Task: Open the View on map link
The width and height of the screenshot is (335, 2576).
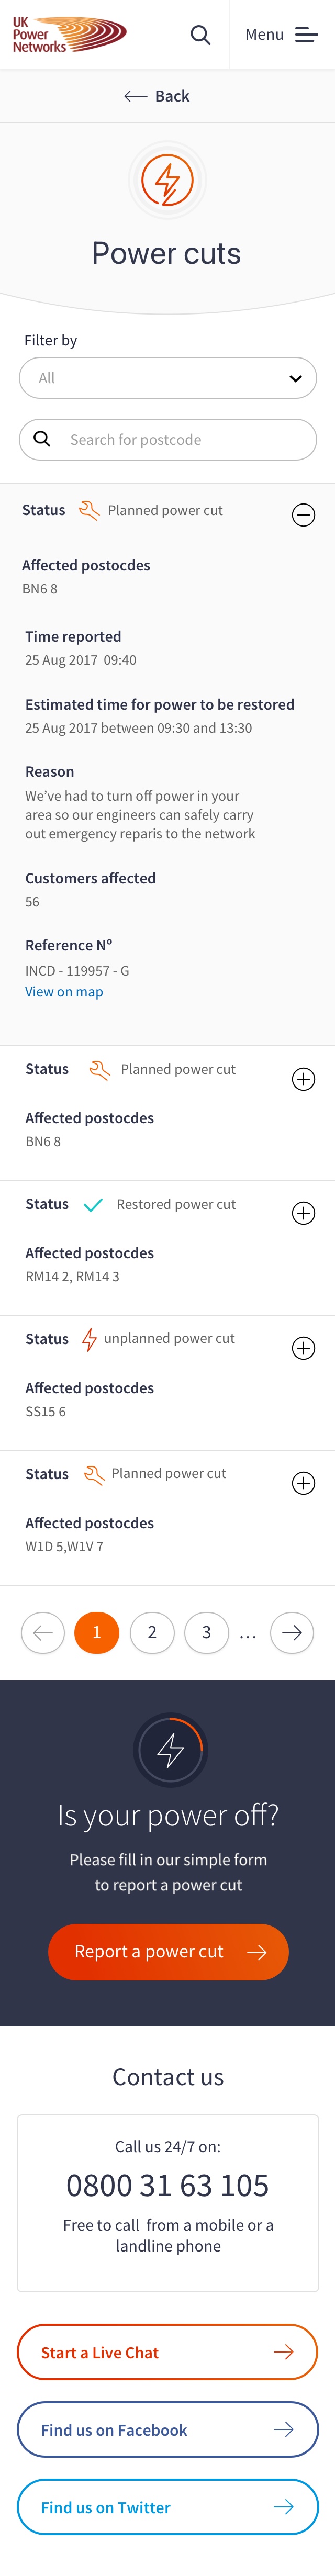Action: pos(64,992)
